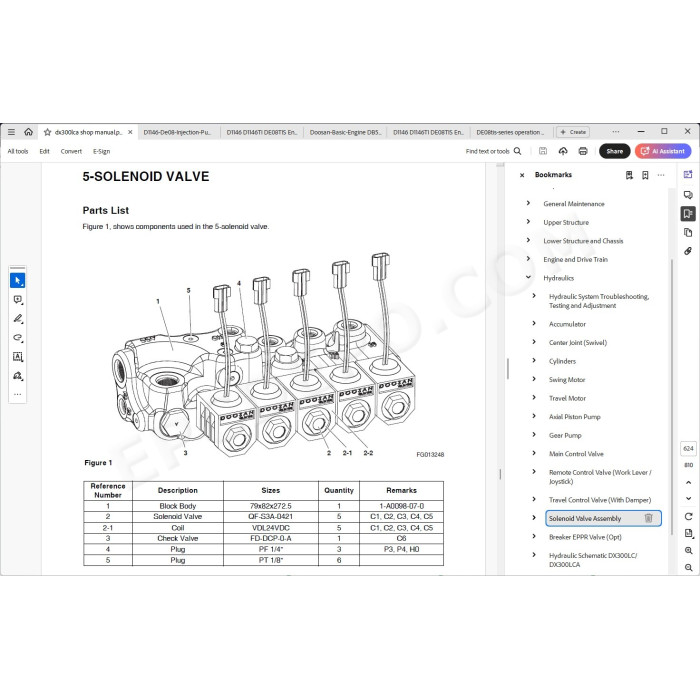This screenshot has width=700, height=700.
Task: Open page display options icon
Action: click(x=688, y=533)
